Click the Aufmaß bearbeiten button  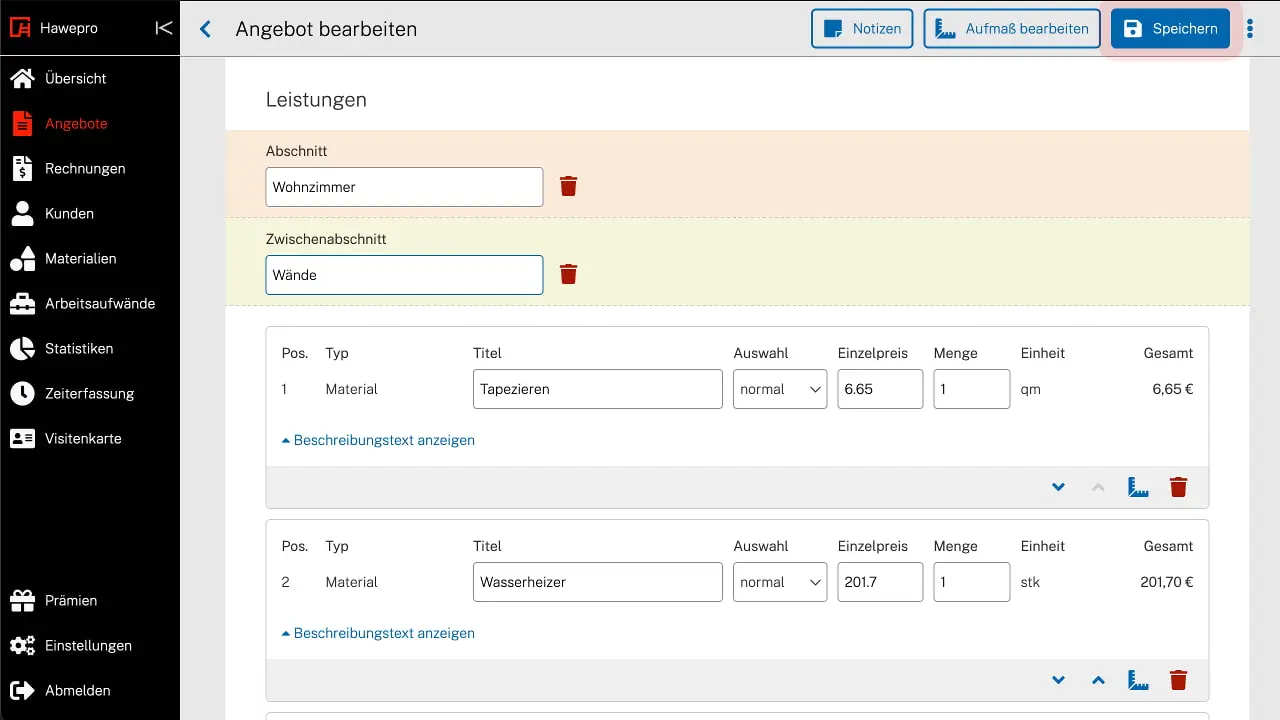pyautogui.click(x=1012, y=28)
